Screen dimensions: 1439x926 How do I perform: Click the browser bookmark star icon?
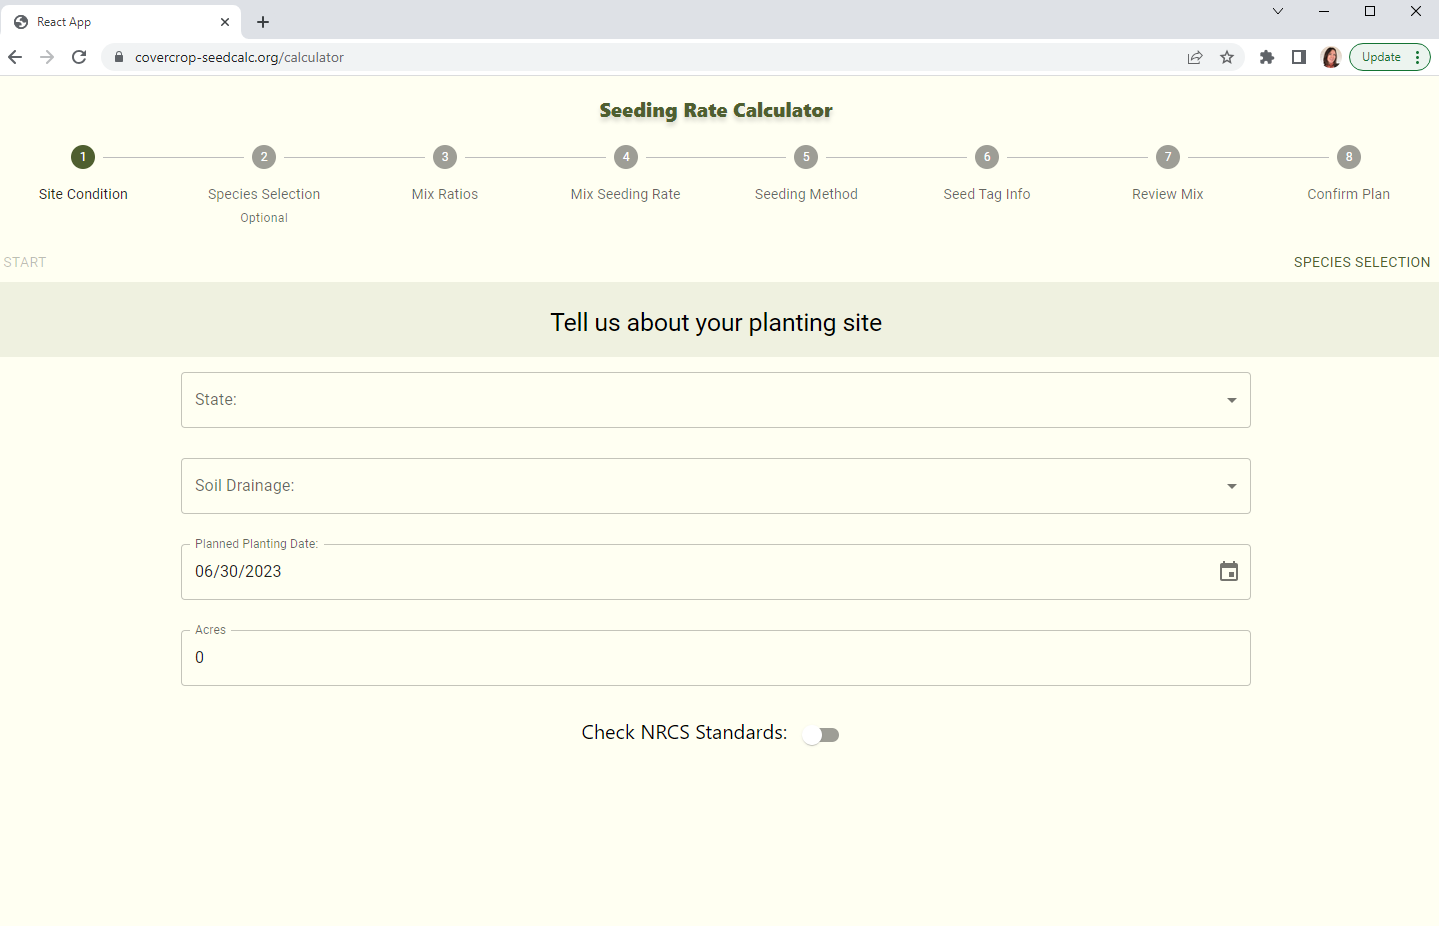click(x=1227, y=57)
